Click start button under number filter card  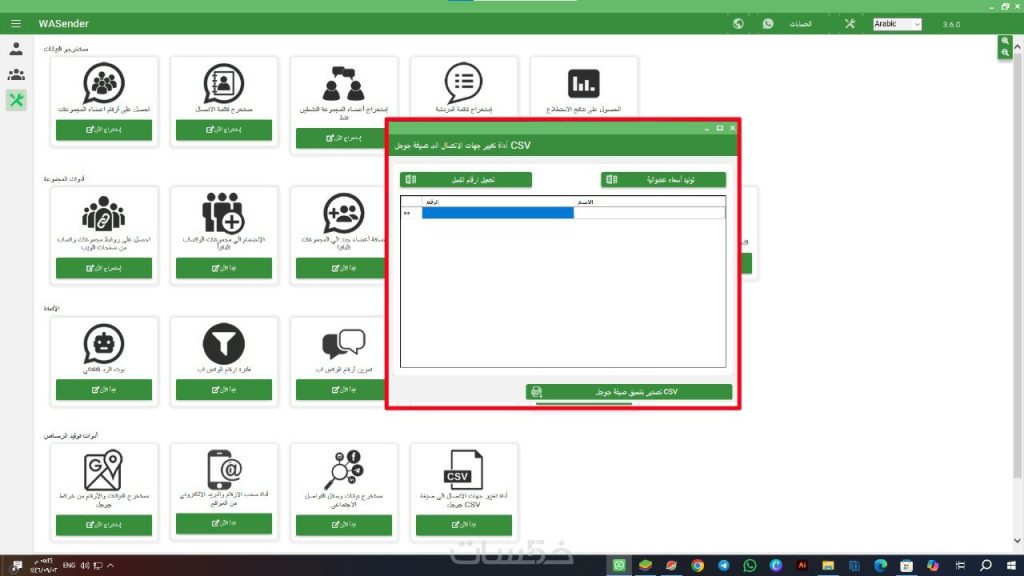click(224, 389)
